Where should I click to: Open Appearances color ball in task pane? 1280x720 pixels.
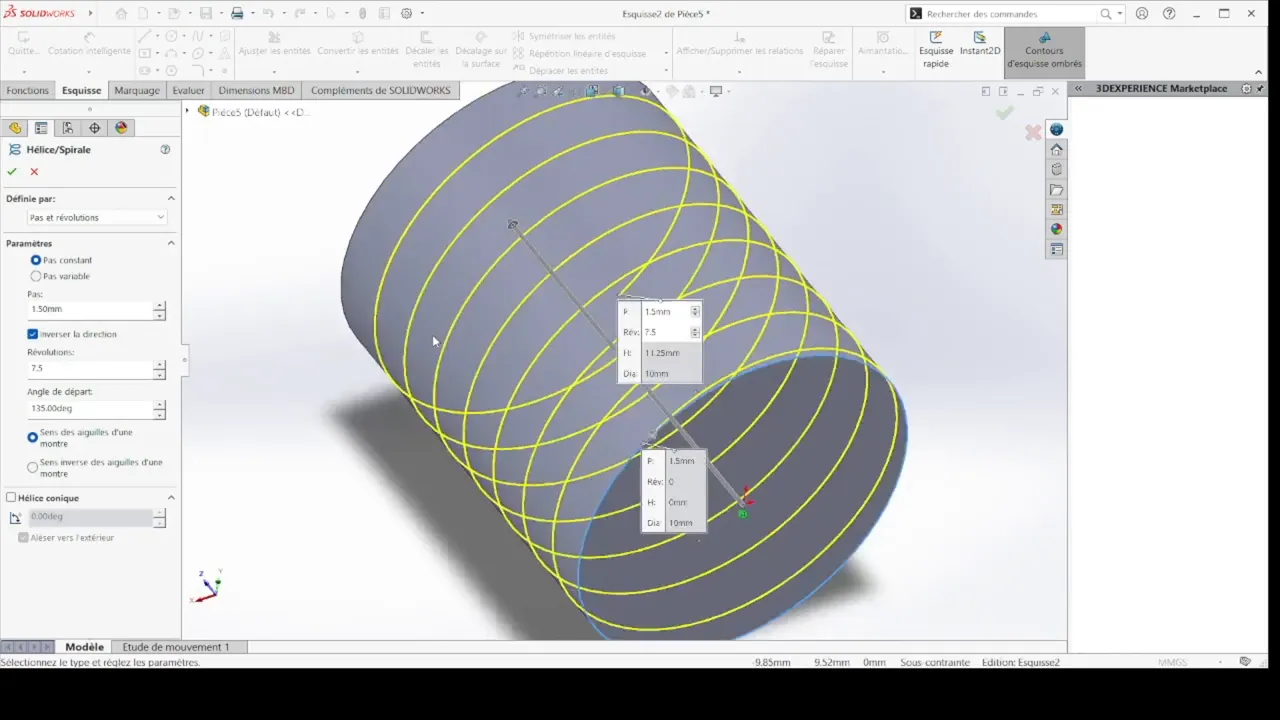tap(1056, 229)
